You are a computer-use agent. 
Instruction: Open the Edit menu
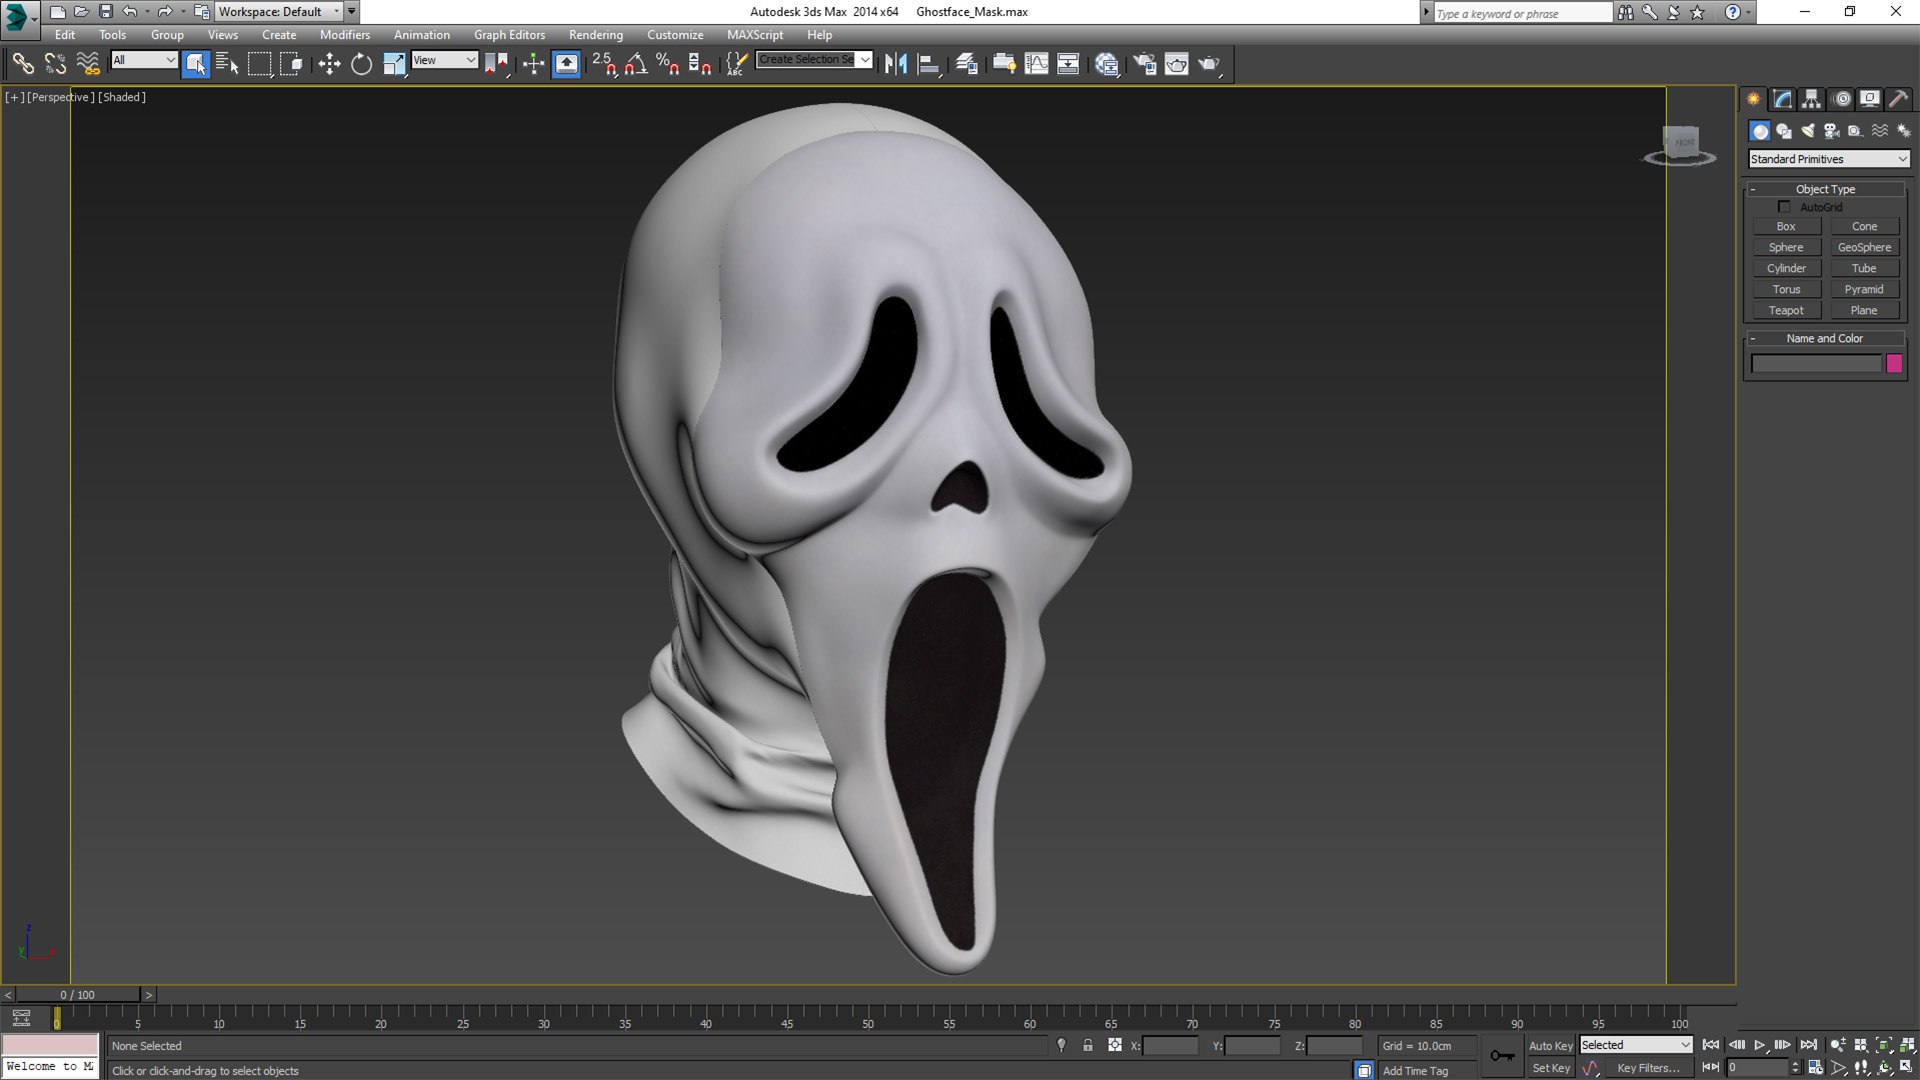tap(65, 34)
